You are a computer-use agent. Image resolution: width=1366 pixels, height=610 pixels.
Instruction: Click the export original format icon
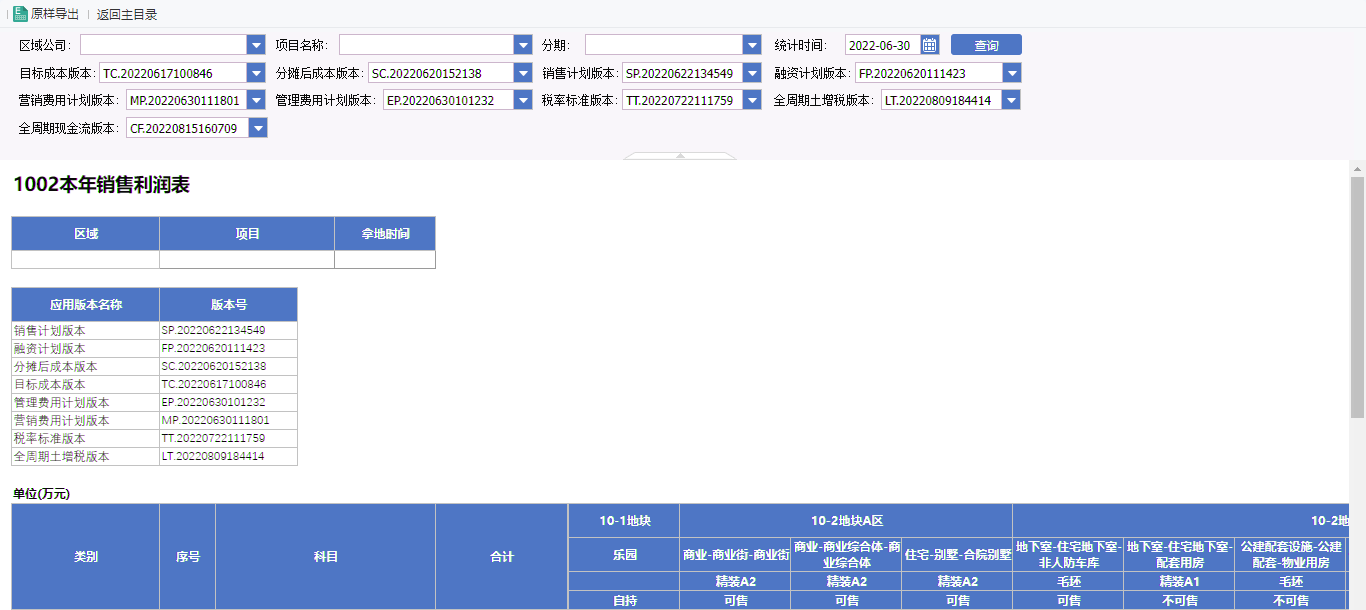20,14
